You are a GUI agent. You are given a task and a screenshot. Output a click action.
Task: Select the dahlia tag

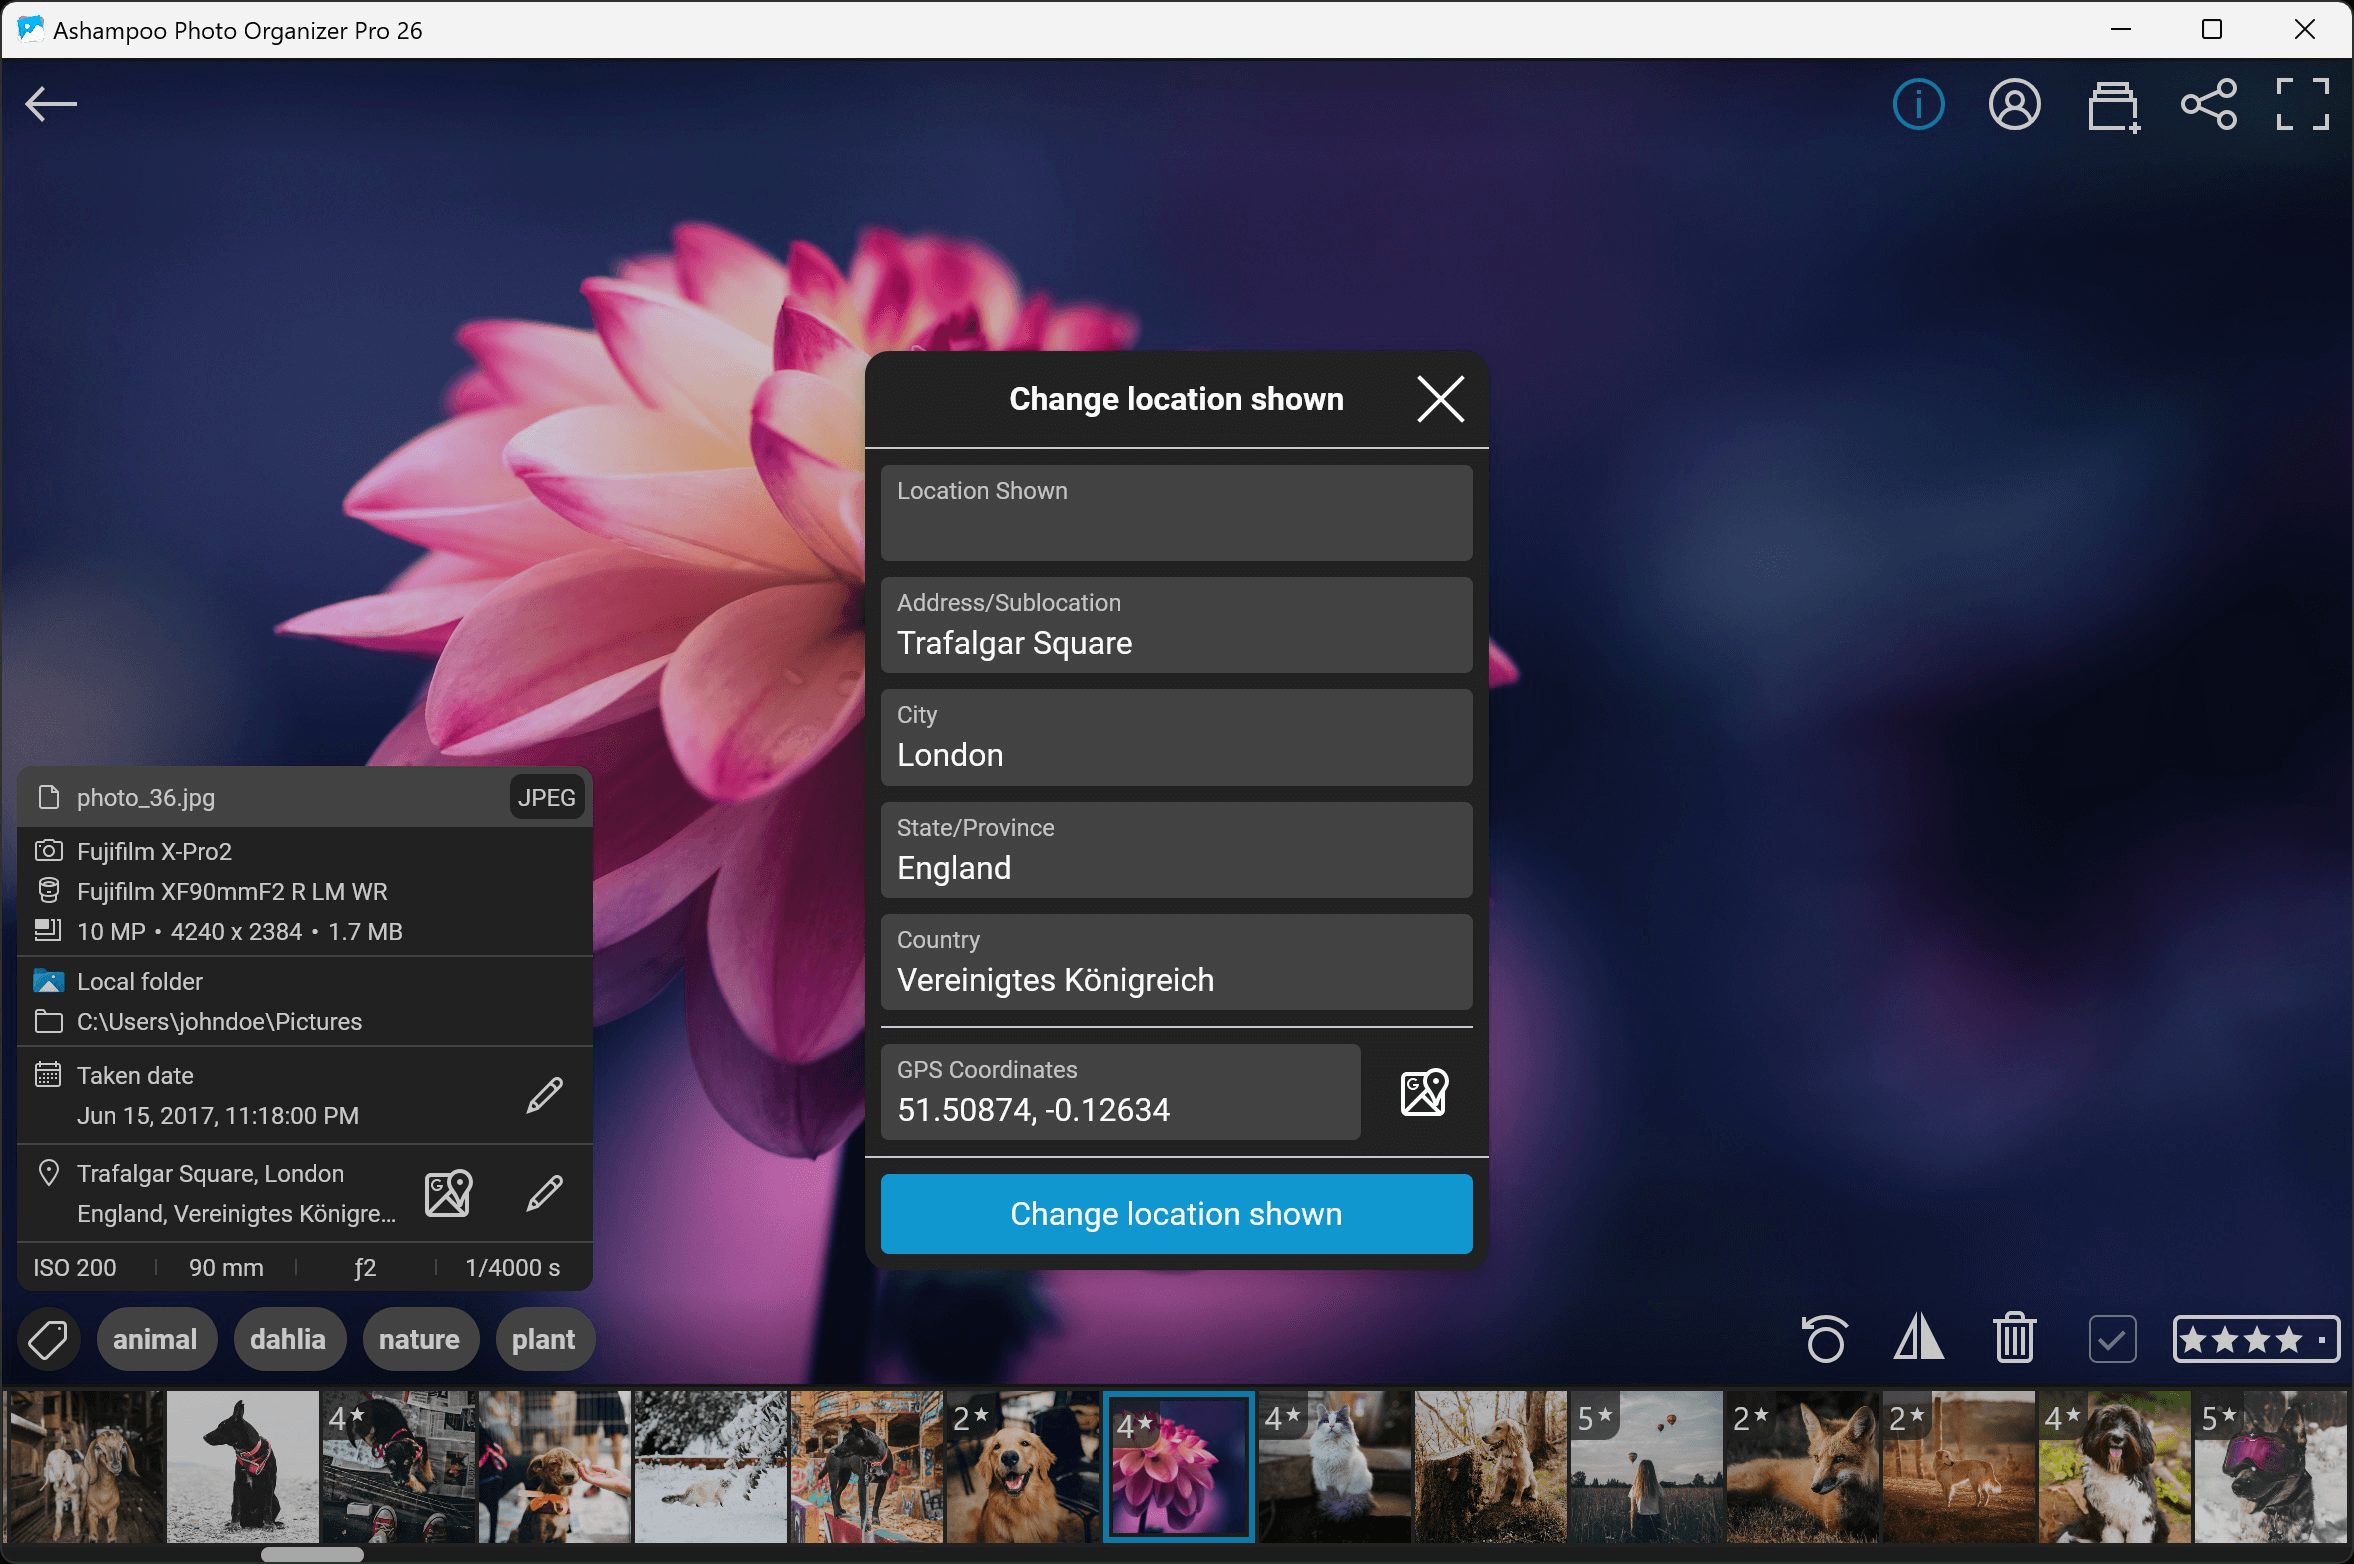tap(289, 1338)
